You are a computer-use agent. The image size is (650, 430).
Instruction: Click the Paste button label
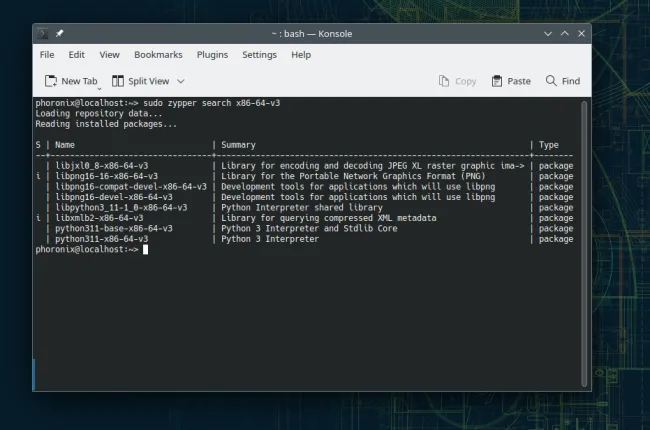519,81
